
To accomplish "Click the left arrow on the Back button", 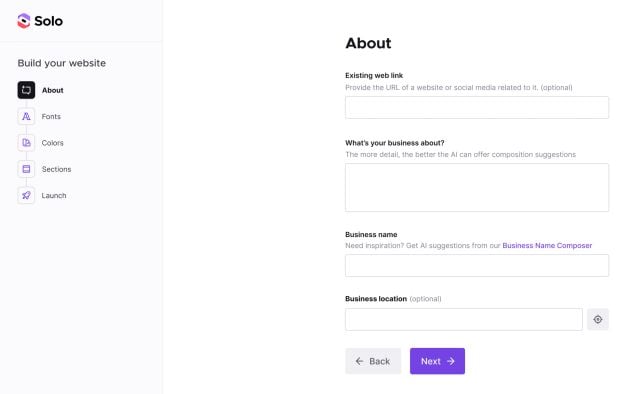I will tap(359, 361).
